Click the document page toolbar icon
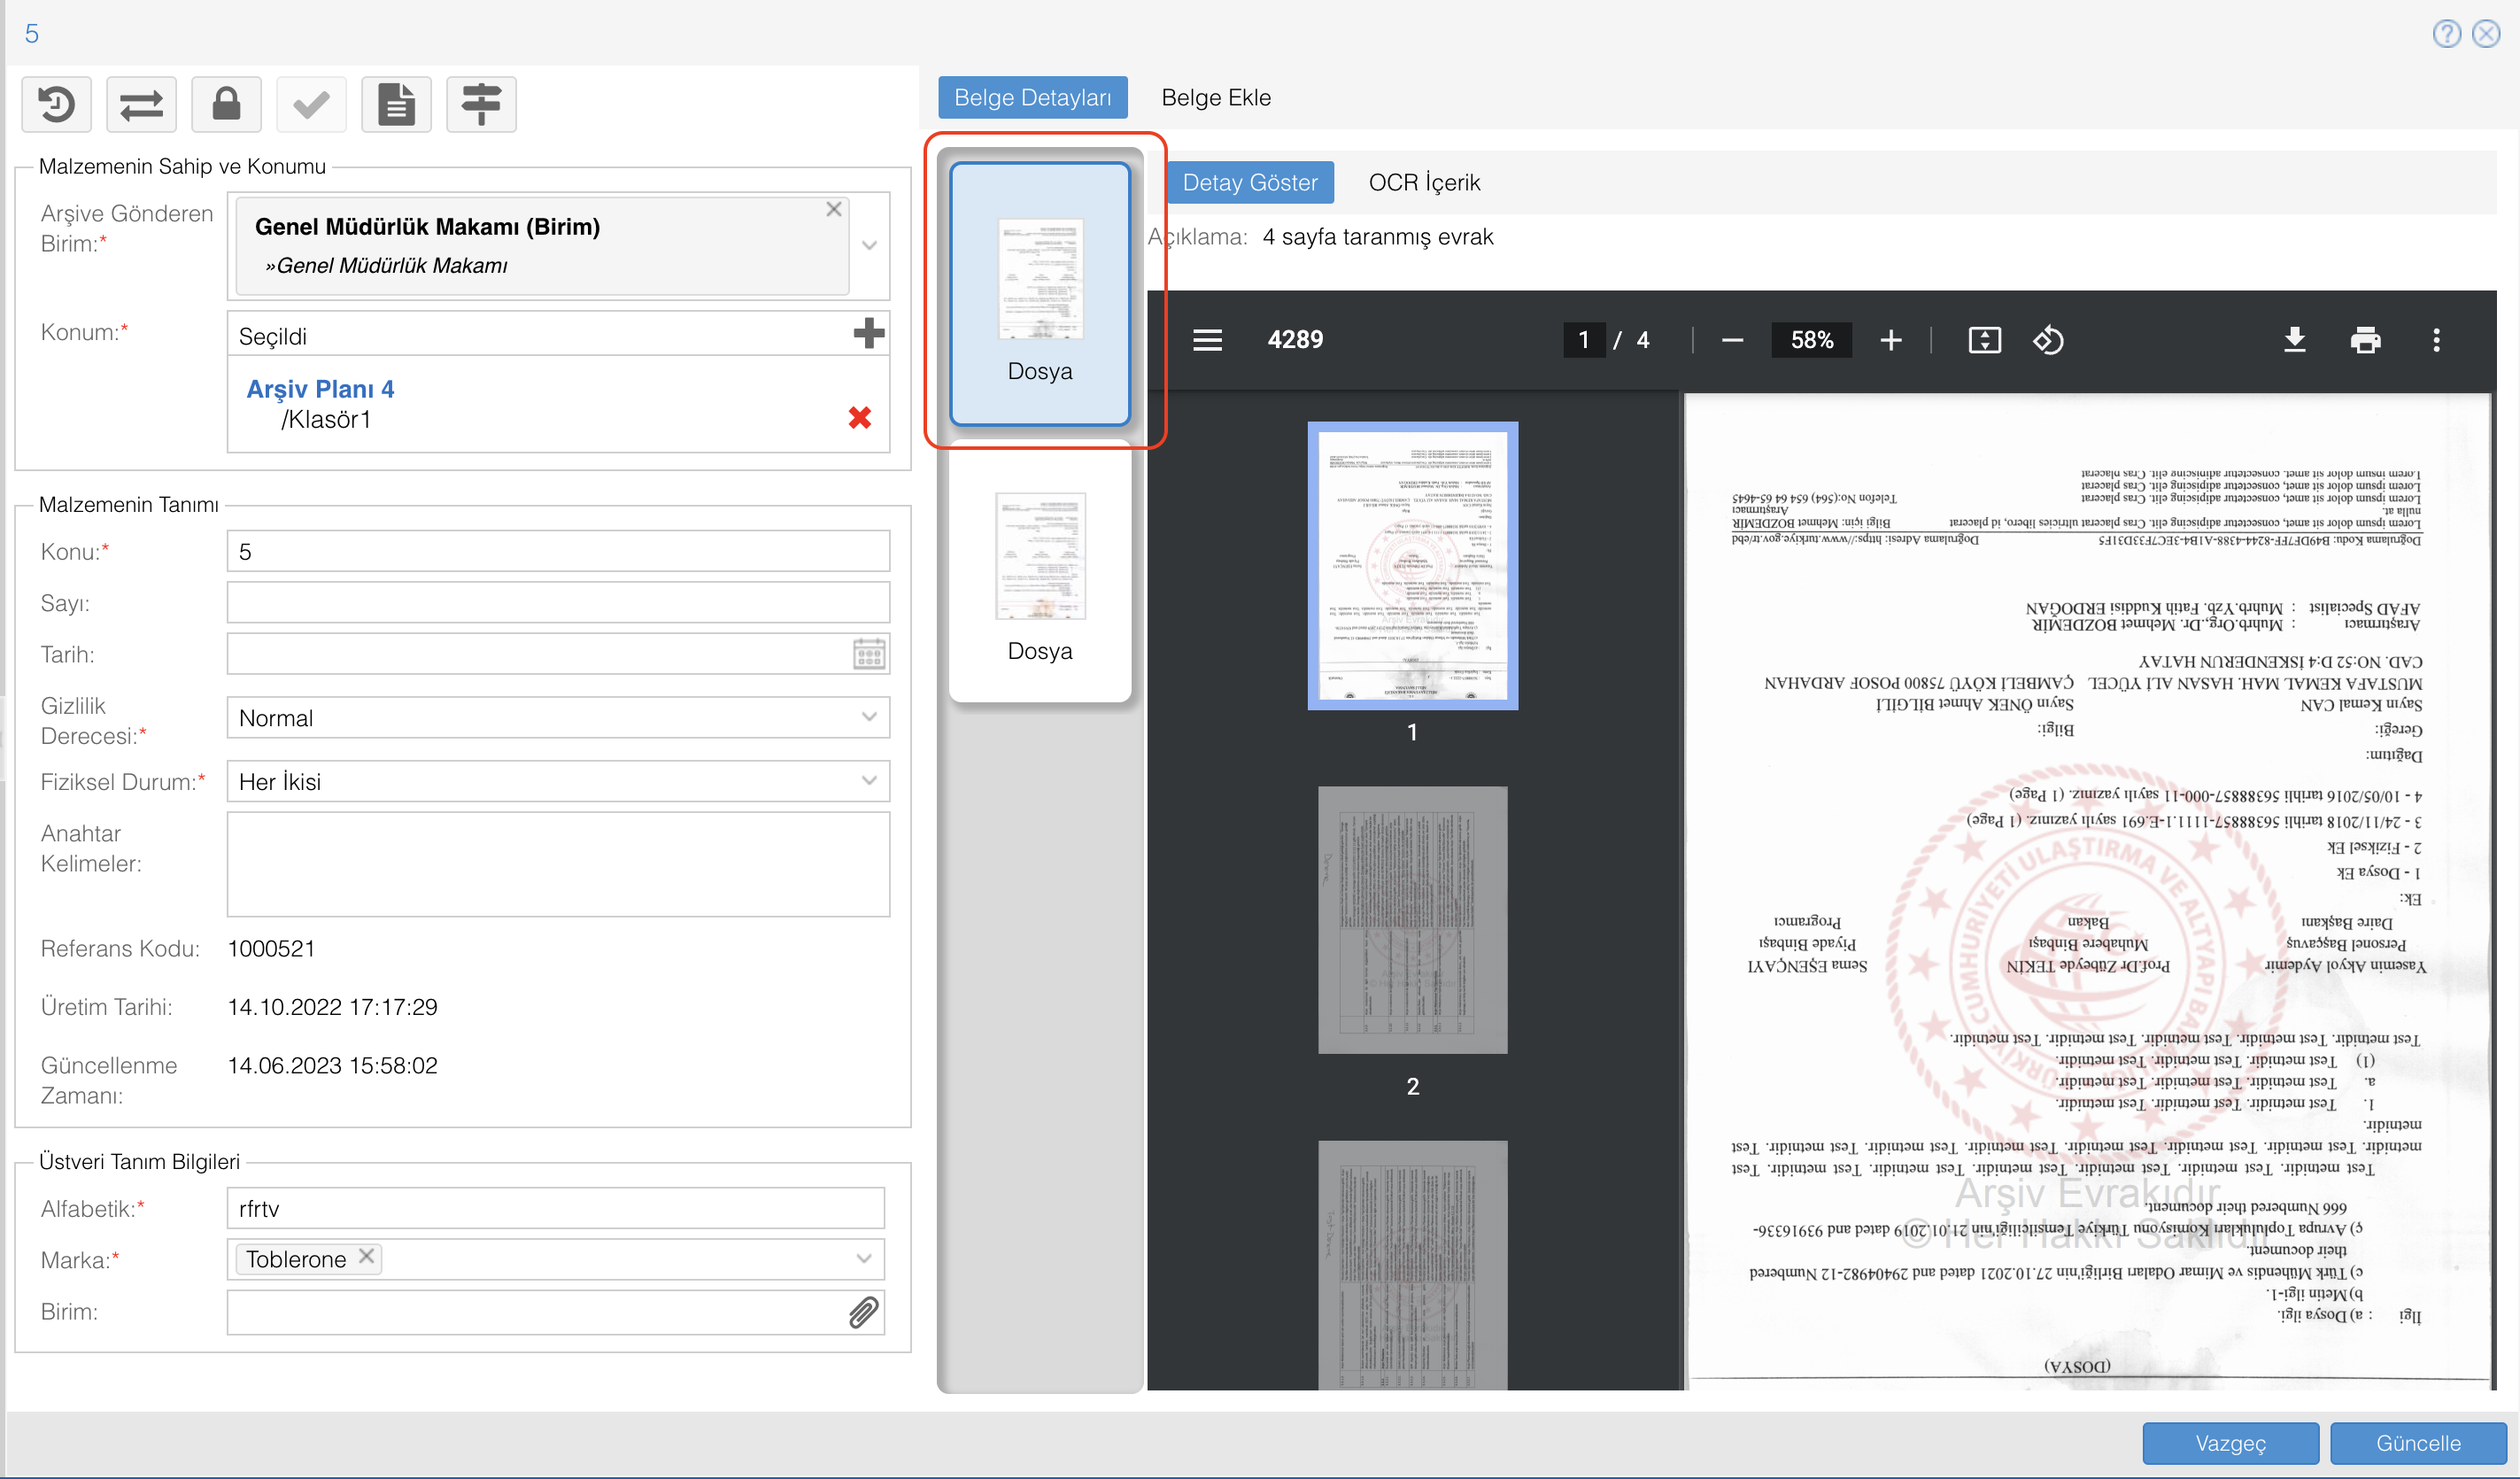The width and height of the screenshot is (2520, 1479). (396, 104)
